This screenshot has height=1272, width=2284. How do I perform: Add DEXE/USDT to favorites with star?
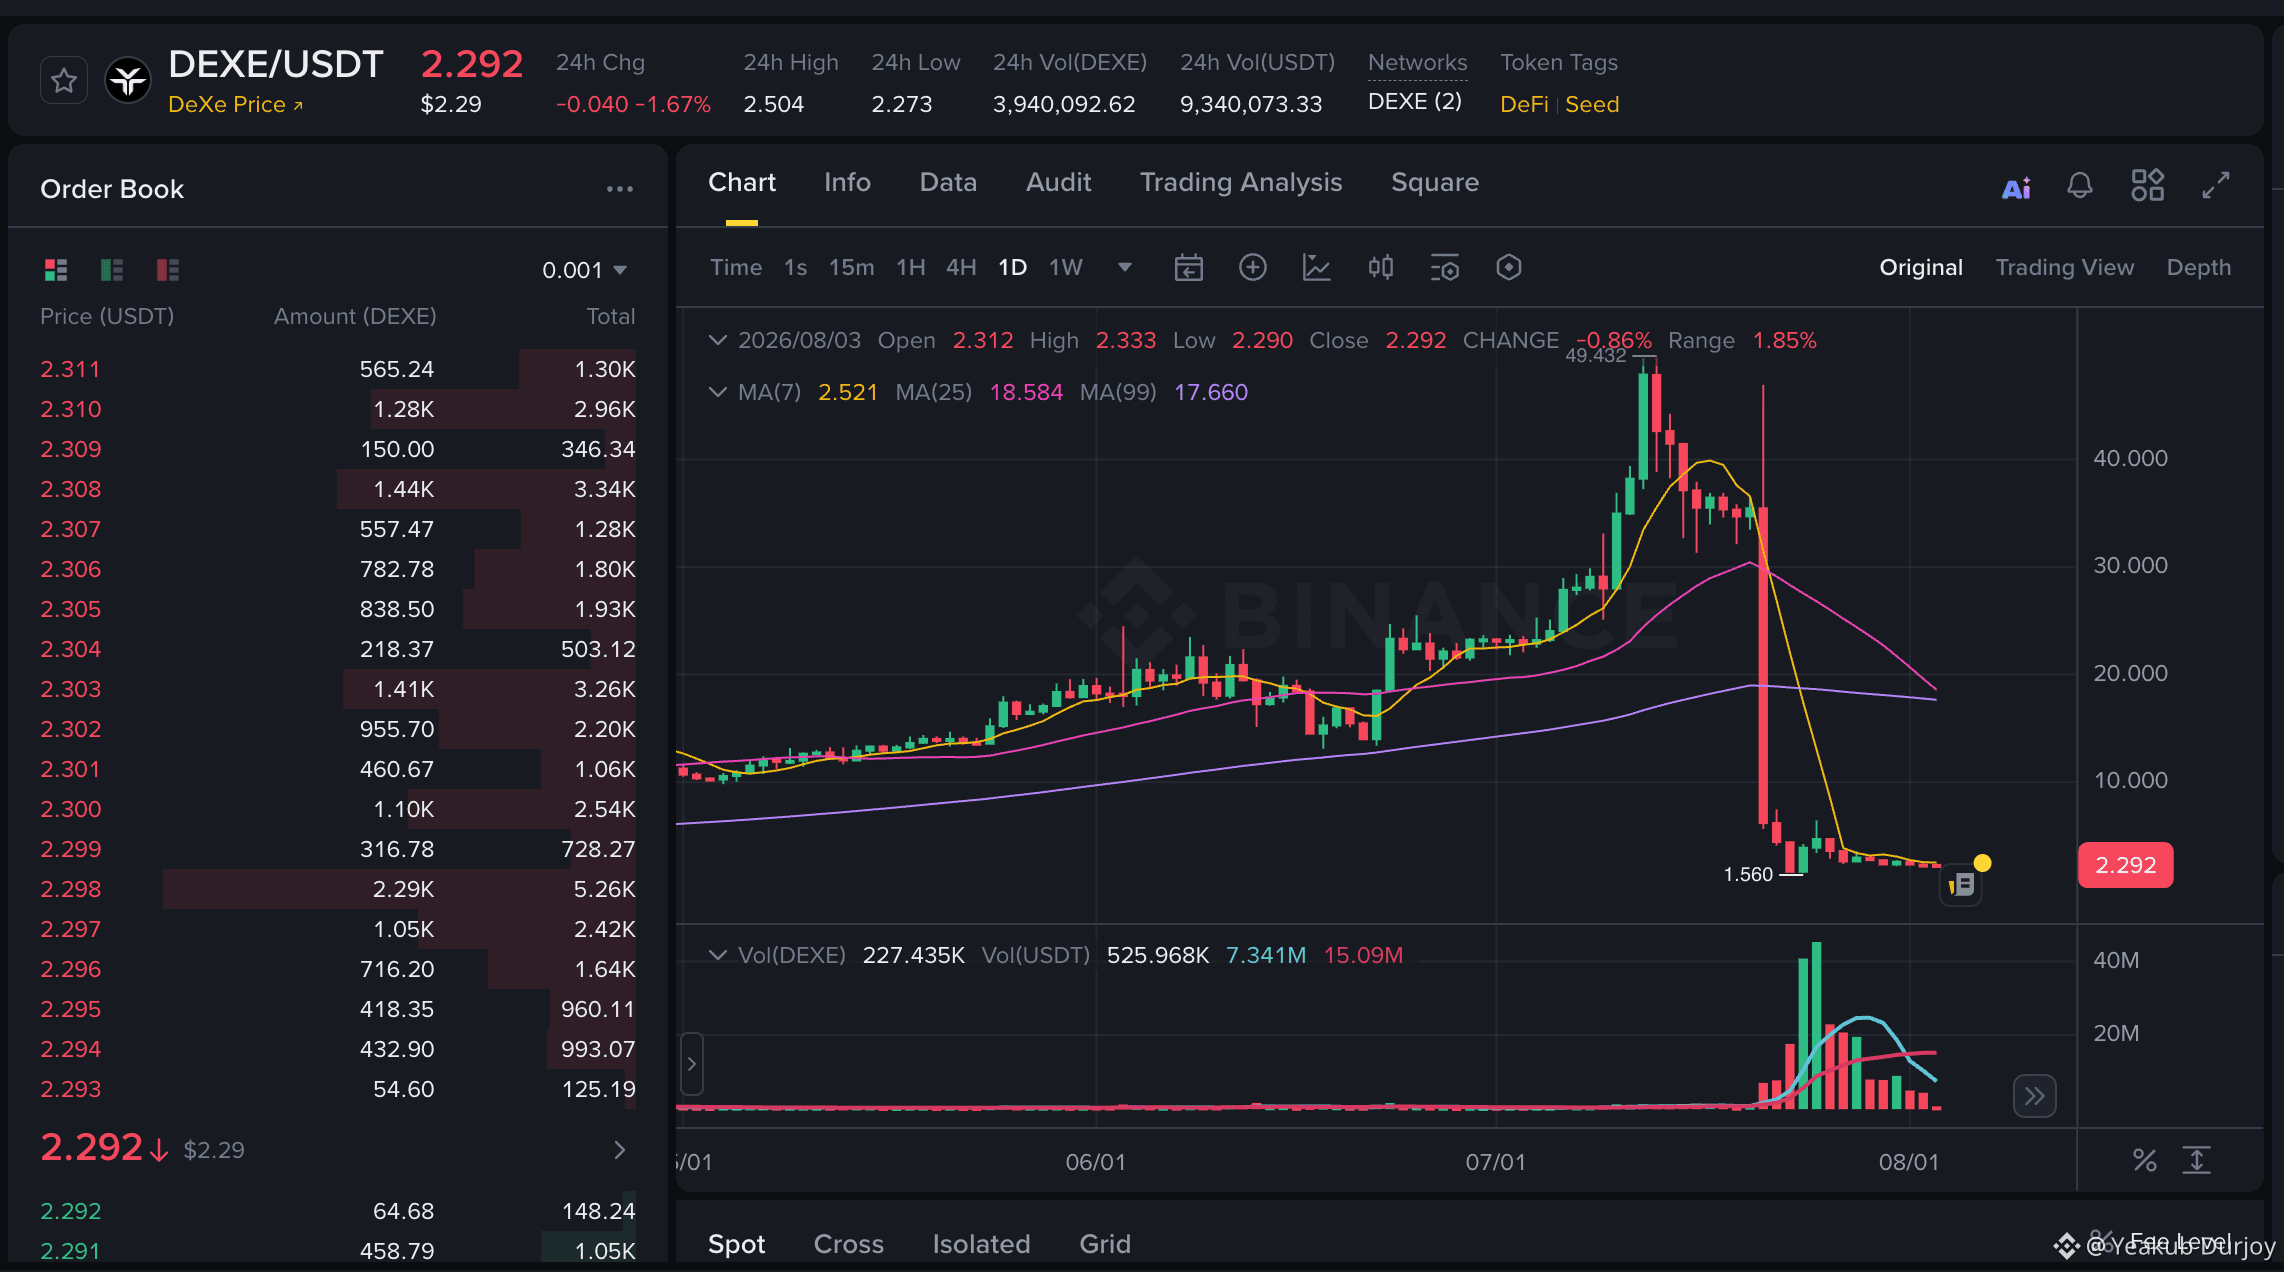click(x=64, y=81)
